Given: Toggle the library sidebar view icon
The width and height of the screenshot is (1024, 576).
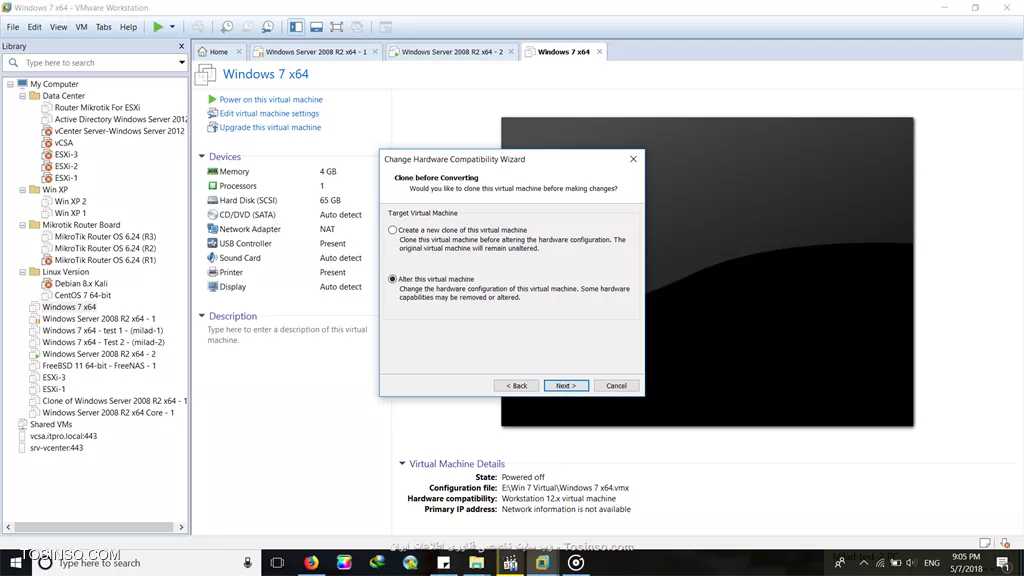Looking at the screenshot, I should (x=296, y=27).
